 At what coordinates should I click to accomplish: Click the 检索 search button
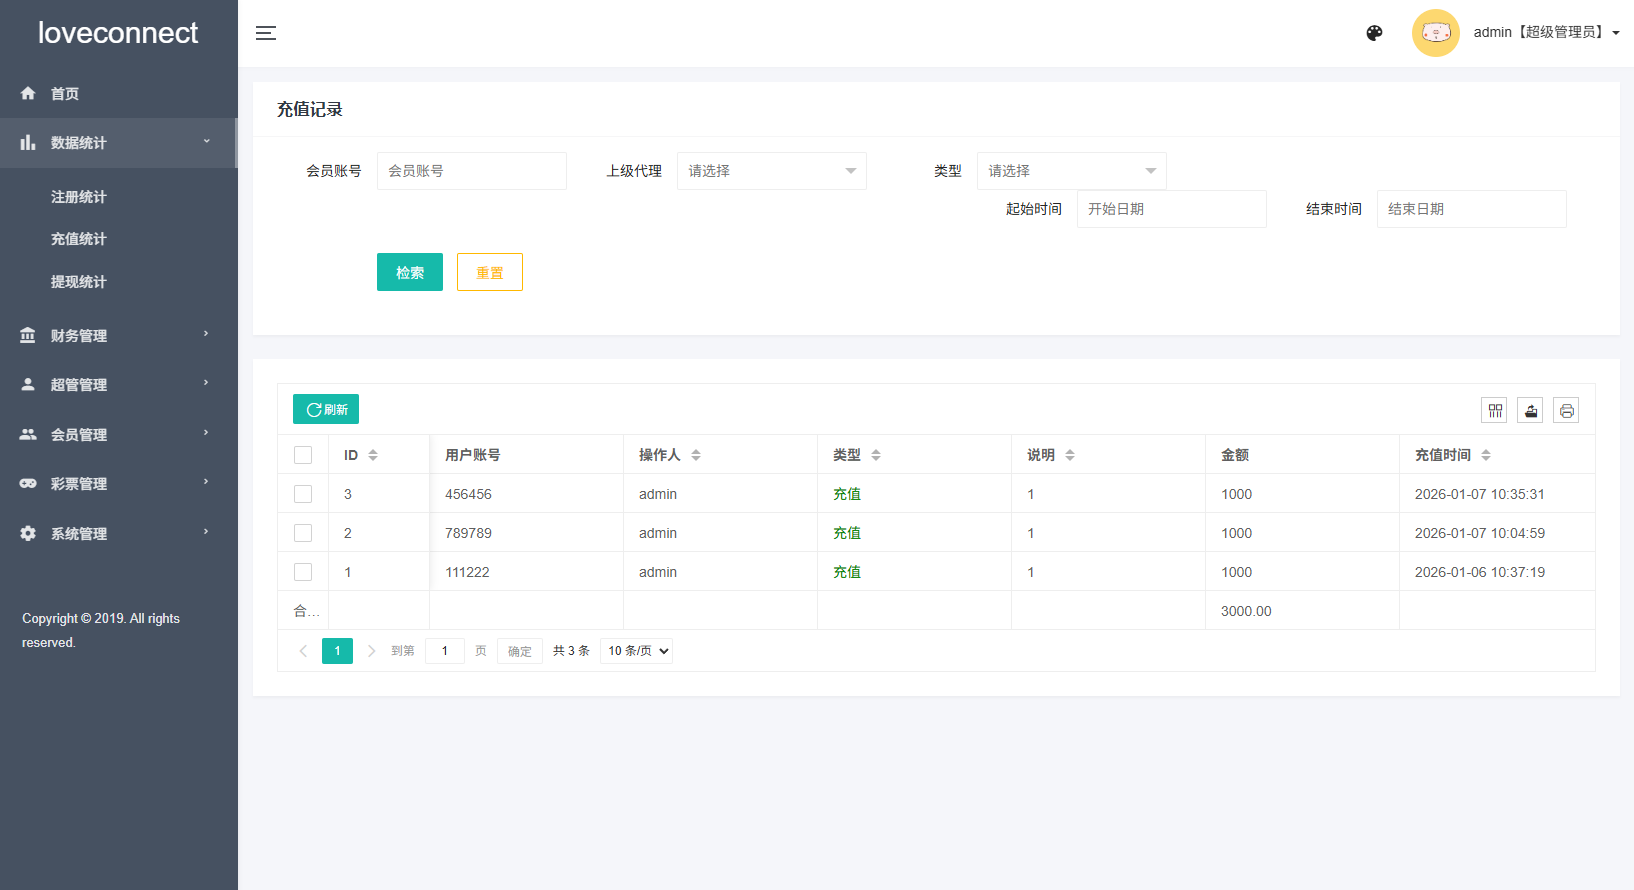coord(410,272)
